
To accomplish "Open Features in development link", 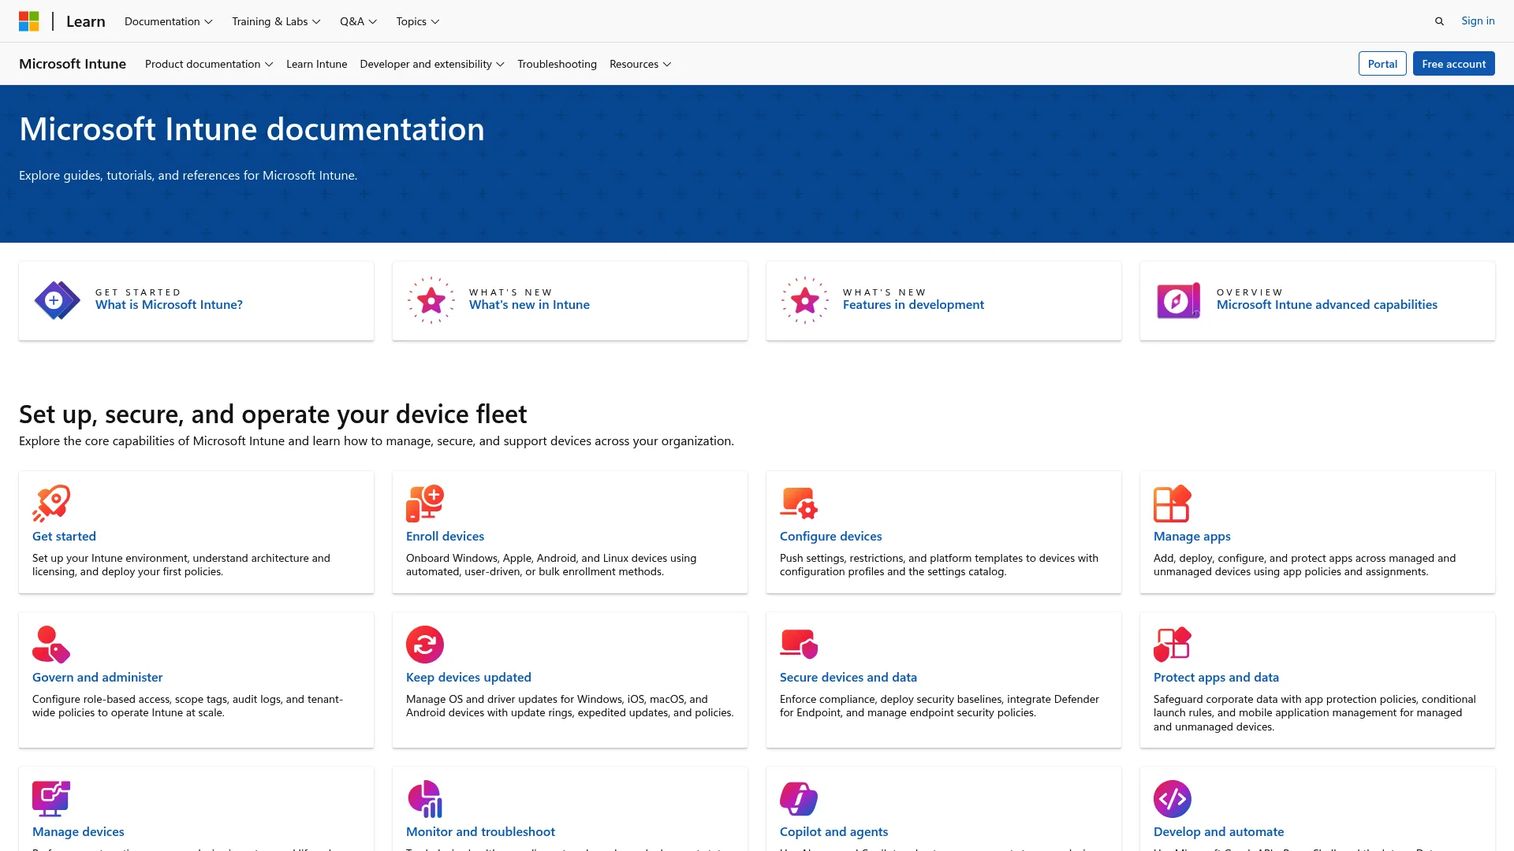I will 913,305.
